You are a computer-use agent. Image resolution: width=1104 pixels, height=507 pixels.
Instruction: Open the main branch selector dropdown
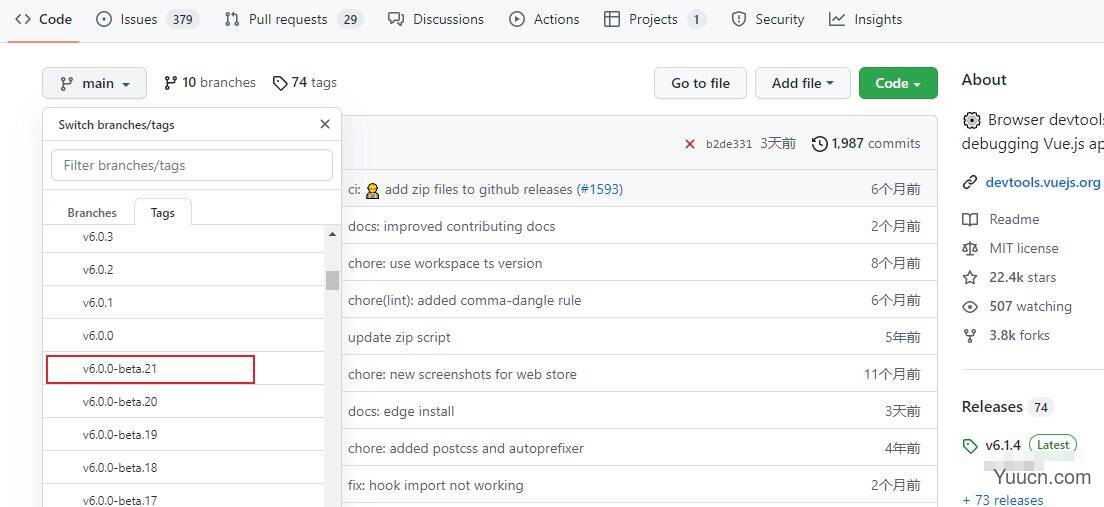pos(94,83)
